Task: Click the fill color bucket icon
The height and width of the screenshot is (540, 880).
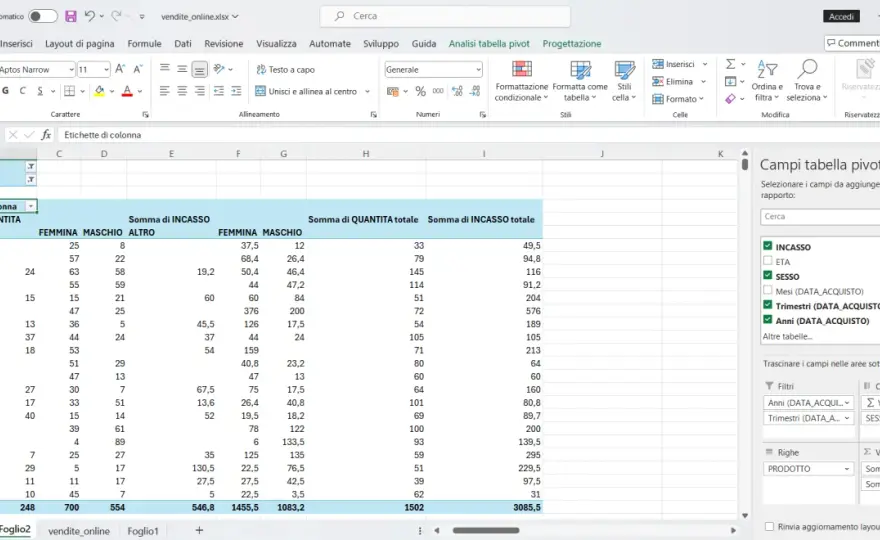Action: click(x=99, y=91)
